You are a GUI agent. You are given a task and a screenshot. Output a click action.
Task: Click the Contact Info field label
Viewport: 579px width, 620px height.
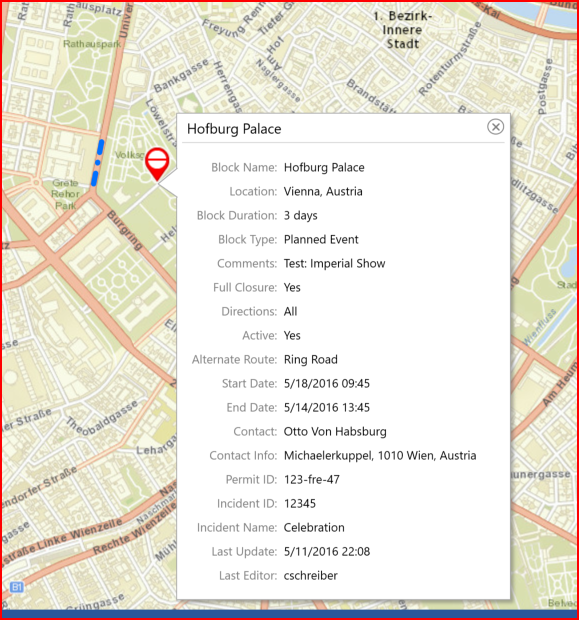click(x=243, y=456)
